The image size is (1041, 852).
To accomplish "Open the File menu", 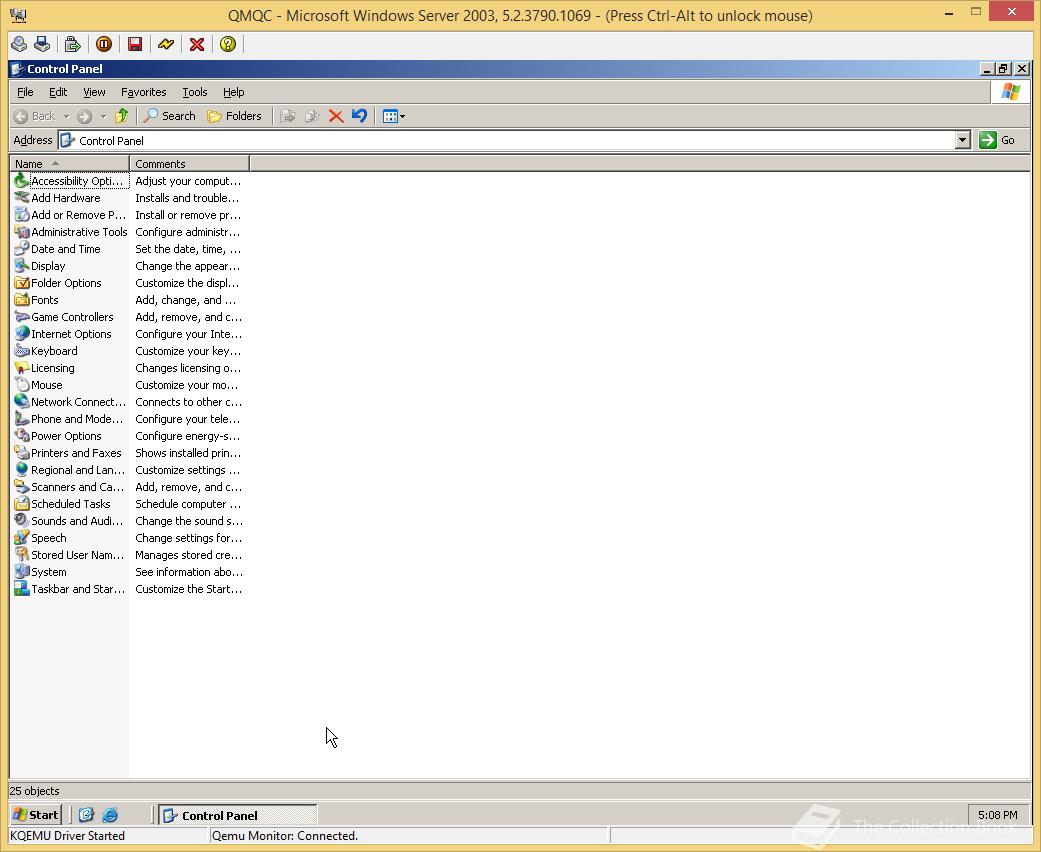I will 25,92.
